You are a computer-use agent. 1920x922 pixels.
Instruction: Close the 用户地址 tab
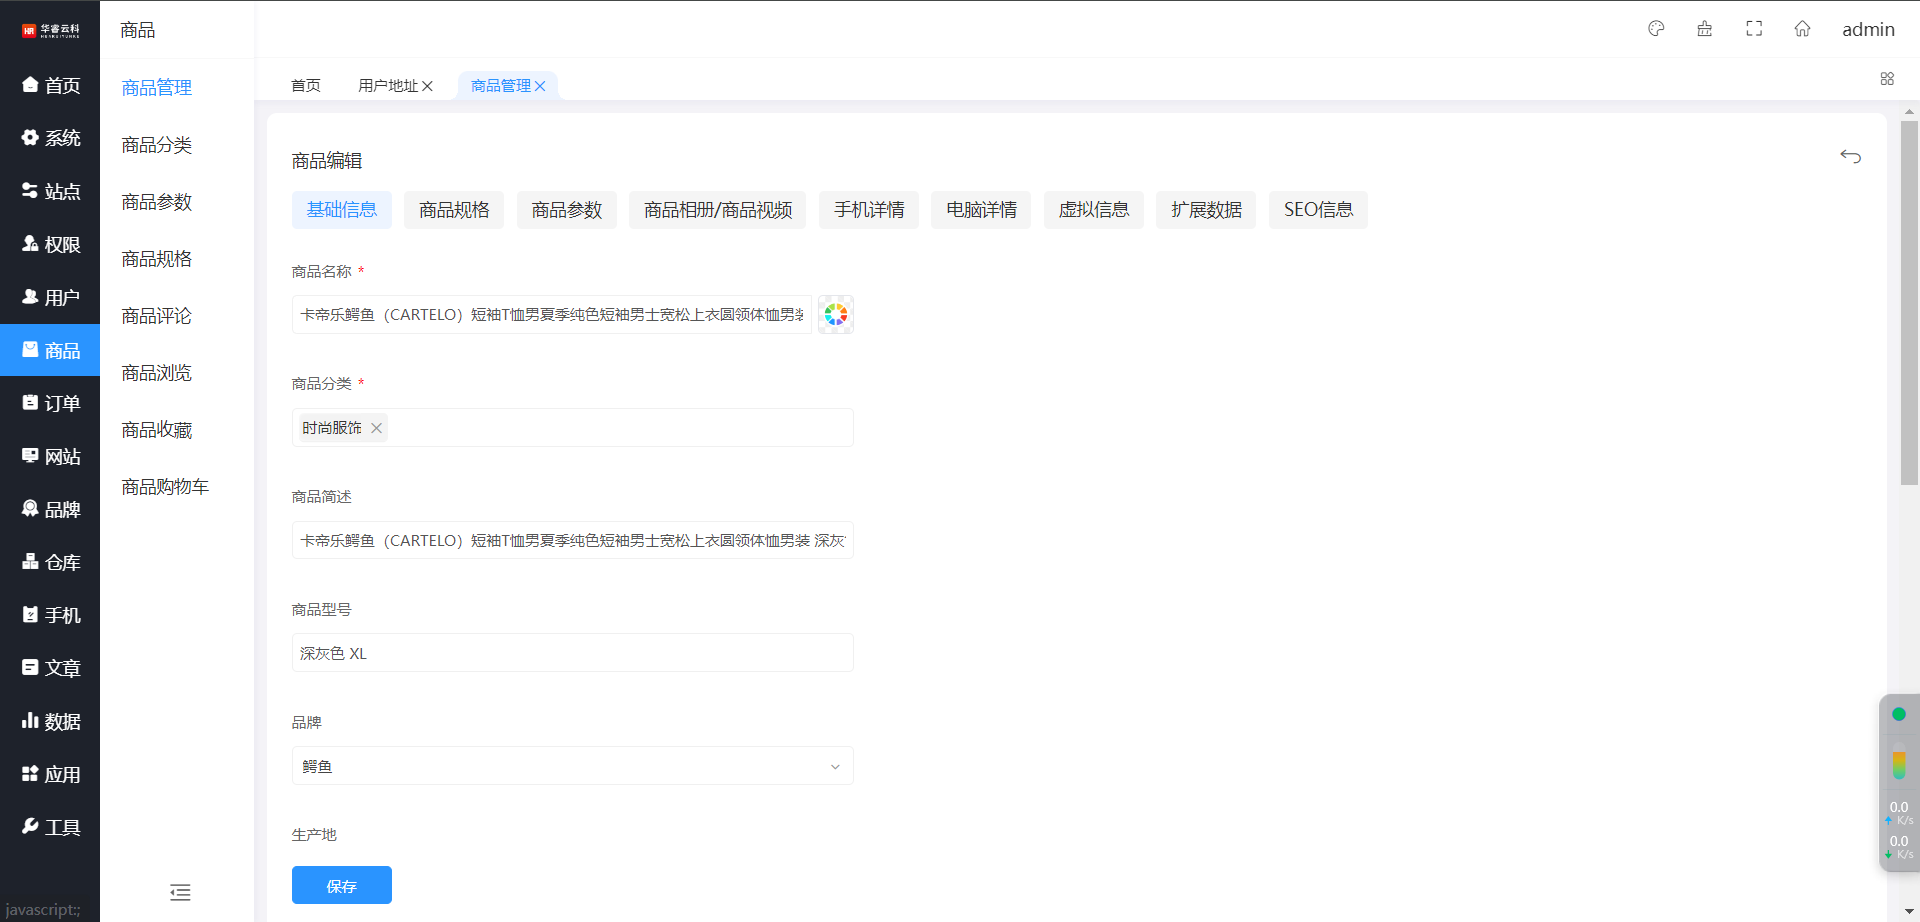click(427, 86)
